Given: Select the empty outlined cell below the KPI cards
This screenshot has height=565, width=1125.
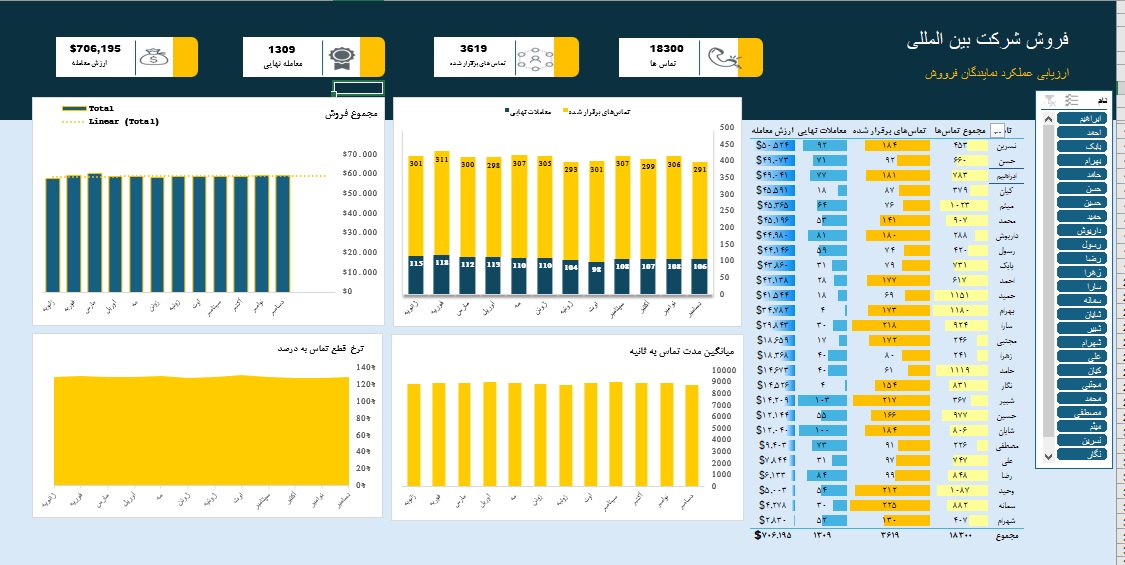Looking at the screenshot, I should coord(359,88).
